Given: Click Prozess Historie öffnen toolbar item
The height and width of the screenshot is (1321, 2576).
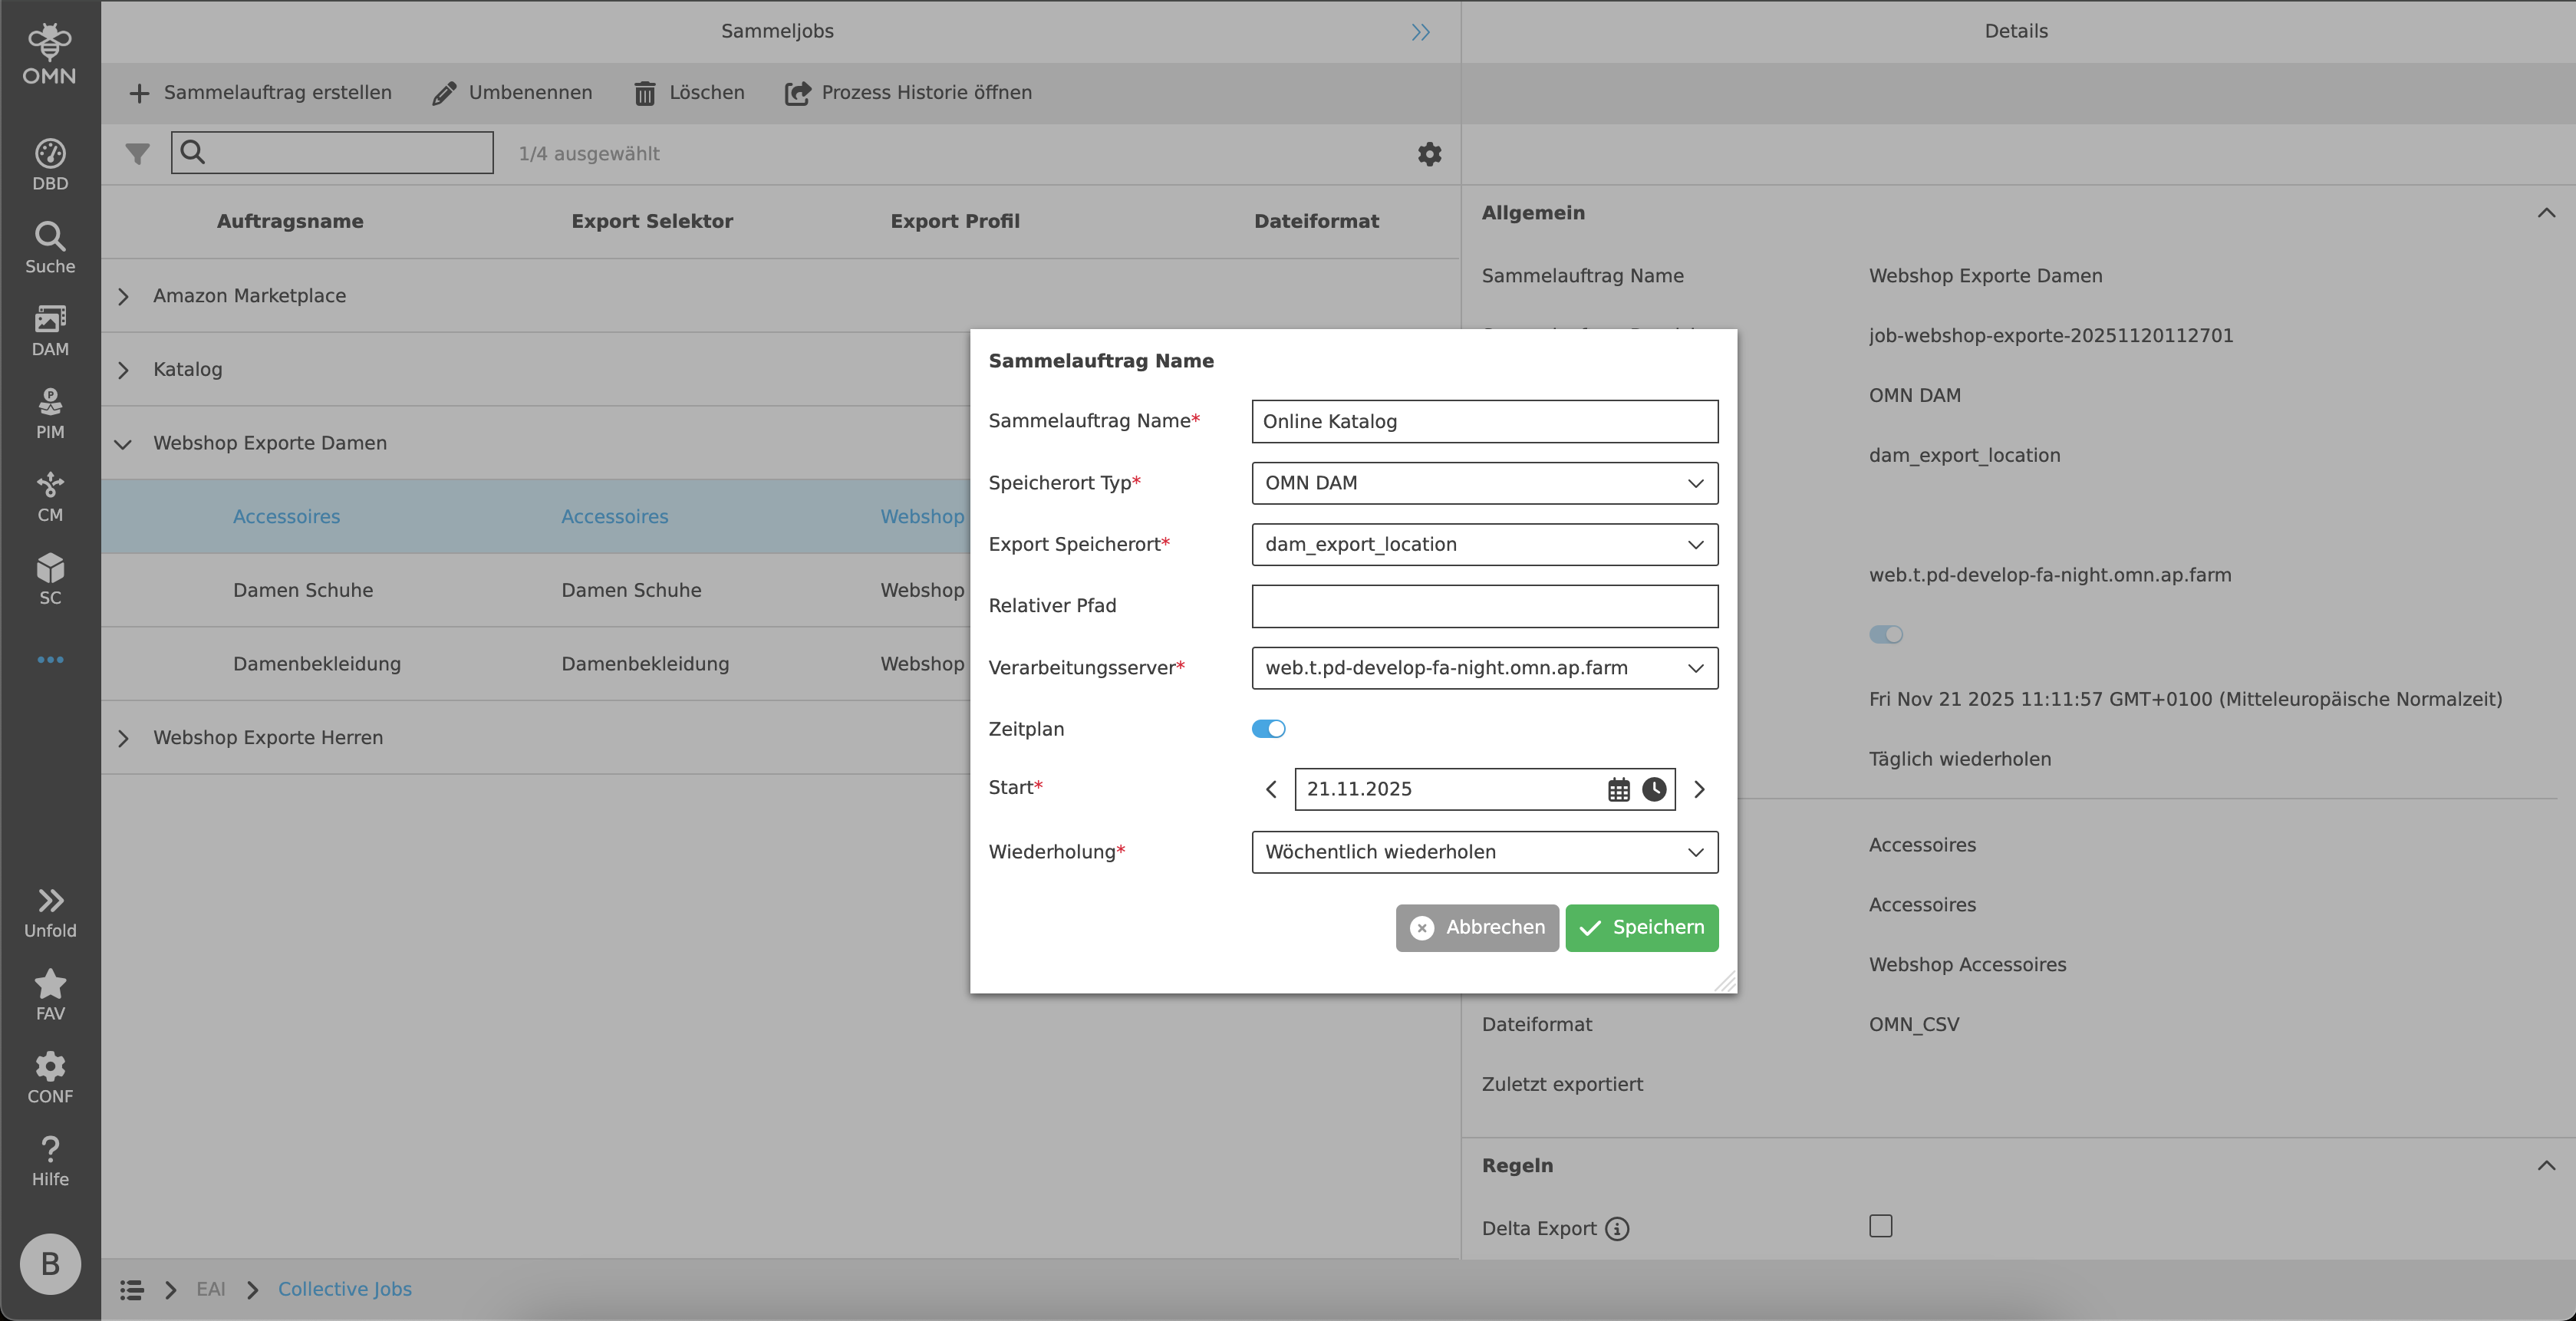Looking at the screenshot, I should click(x=908, y=93).
